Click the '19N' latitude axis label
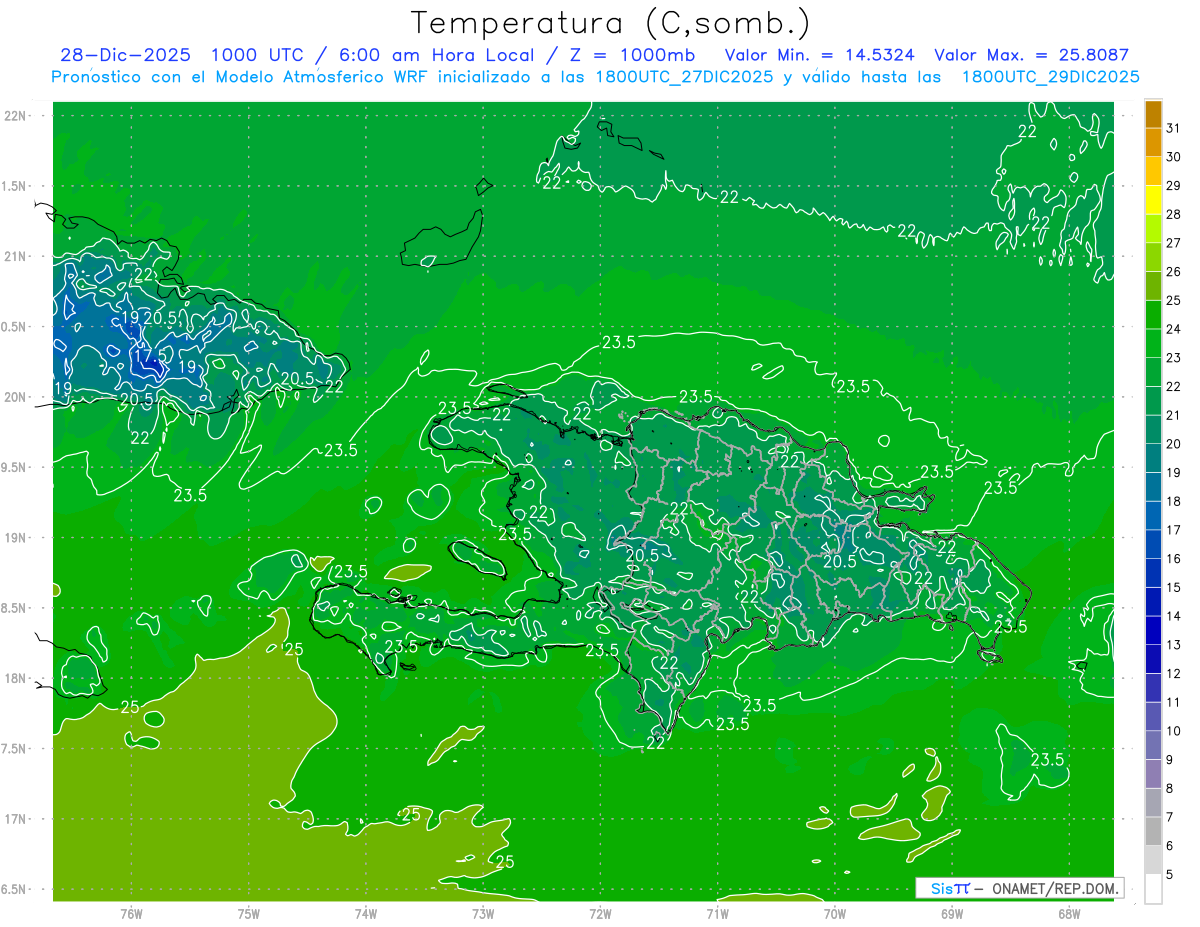Image resolution: width=1200 pixels, height=927 pixels. point(16,537)
